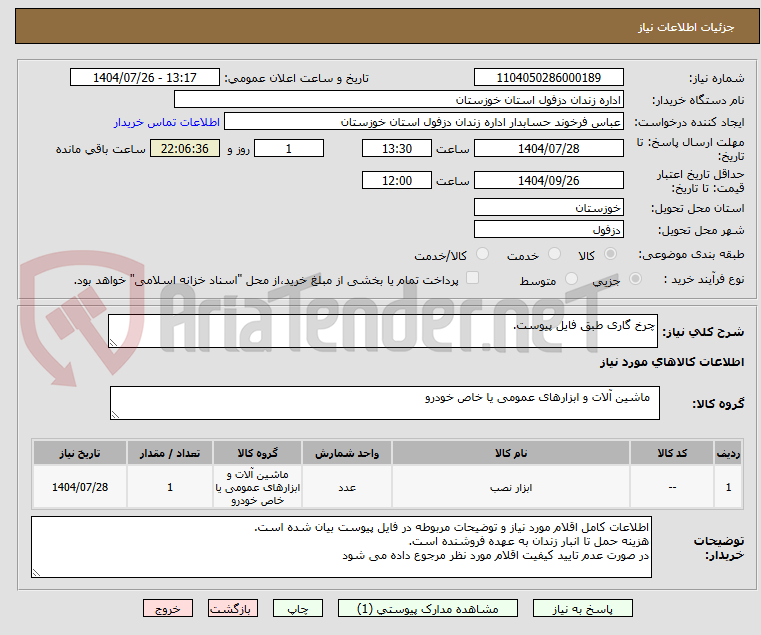761x635 pixels.
Task: Click the deadline time 13:30 field
Action: point(397,149)
